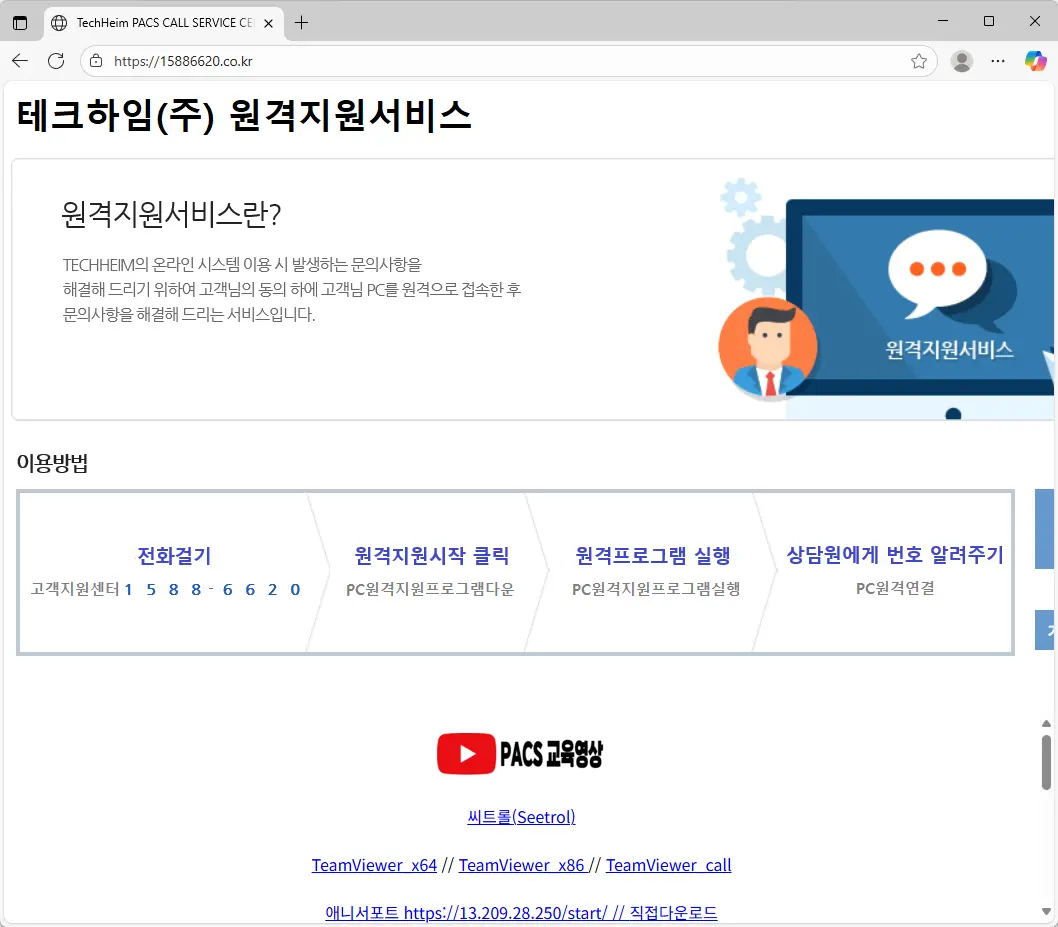The height and width of the screenshot is (927, 1058).
Task: Open the browser profile avatar
Action: pyautogui.click(x=961, y=61)
